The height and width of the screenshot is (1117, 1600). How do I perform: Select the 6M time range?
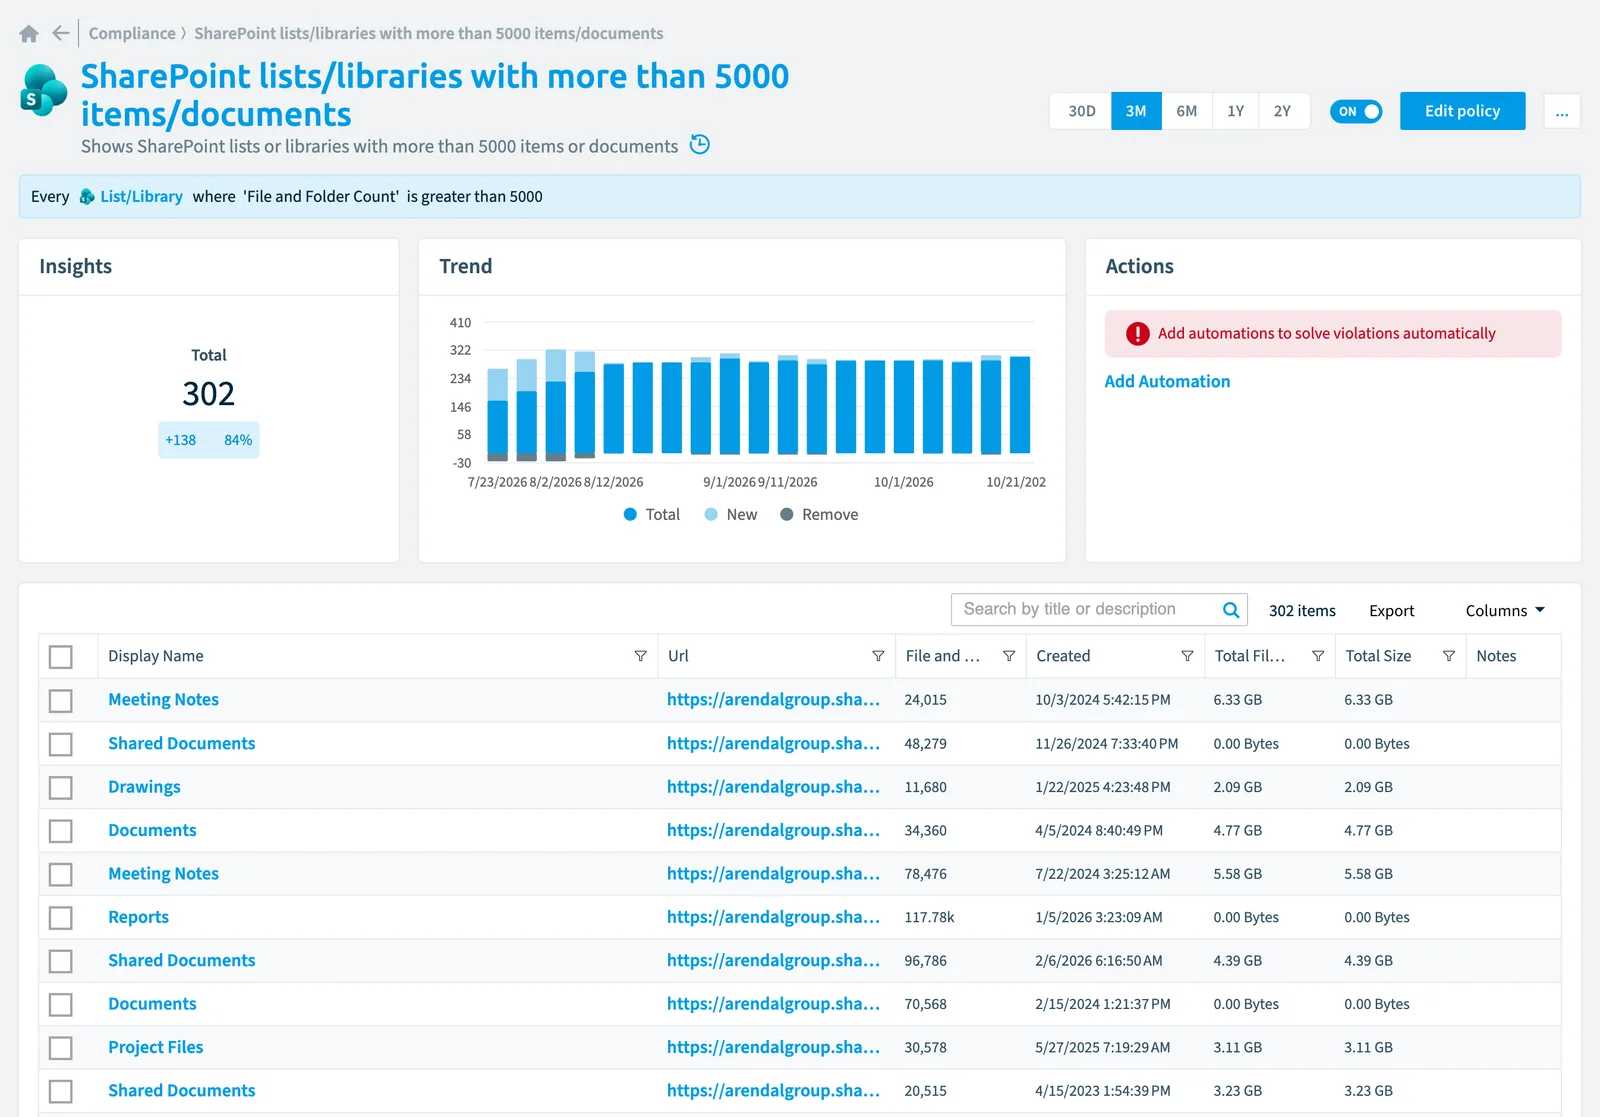pos(1187,111)
